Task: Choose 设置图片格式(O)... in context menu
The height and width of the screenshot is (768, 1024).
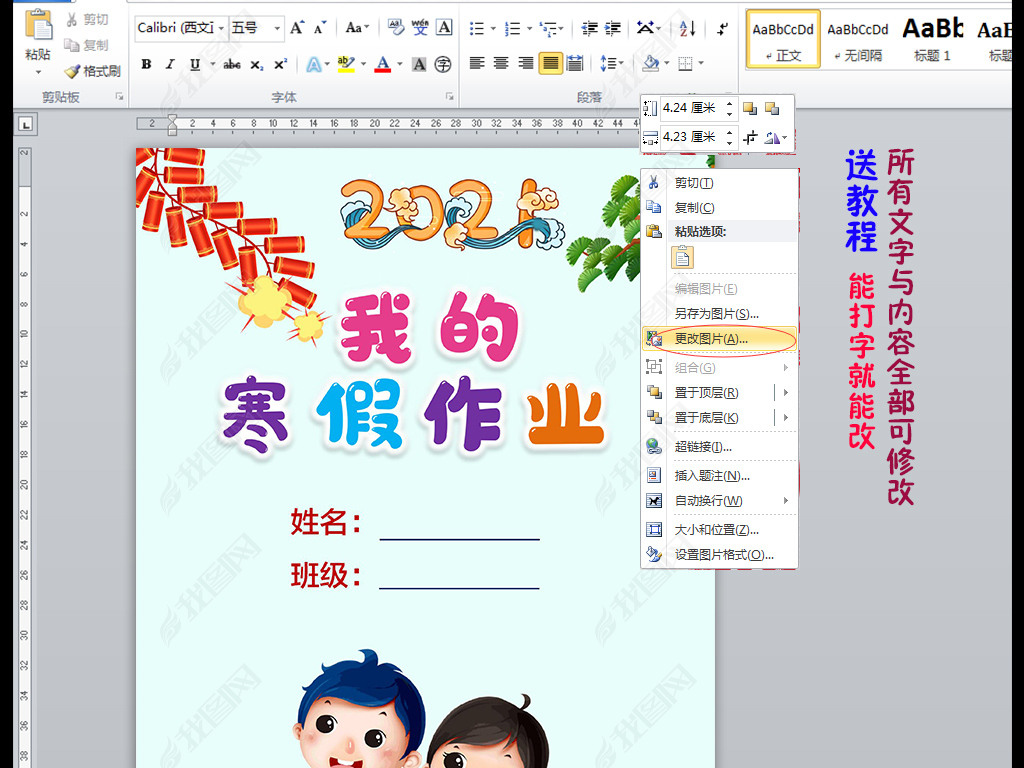Action: coord(719,554)
